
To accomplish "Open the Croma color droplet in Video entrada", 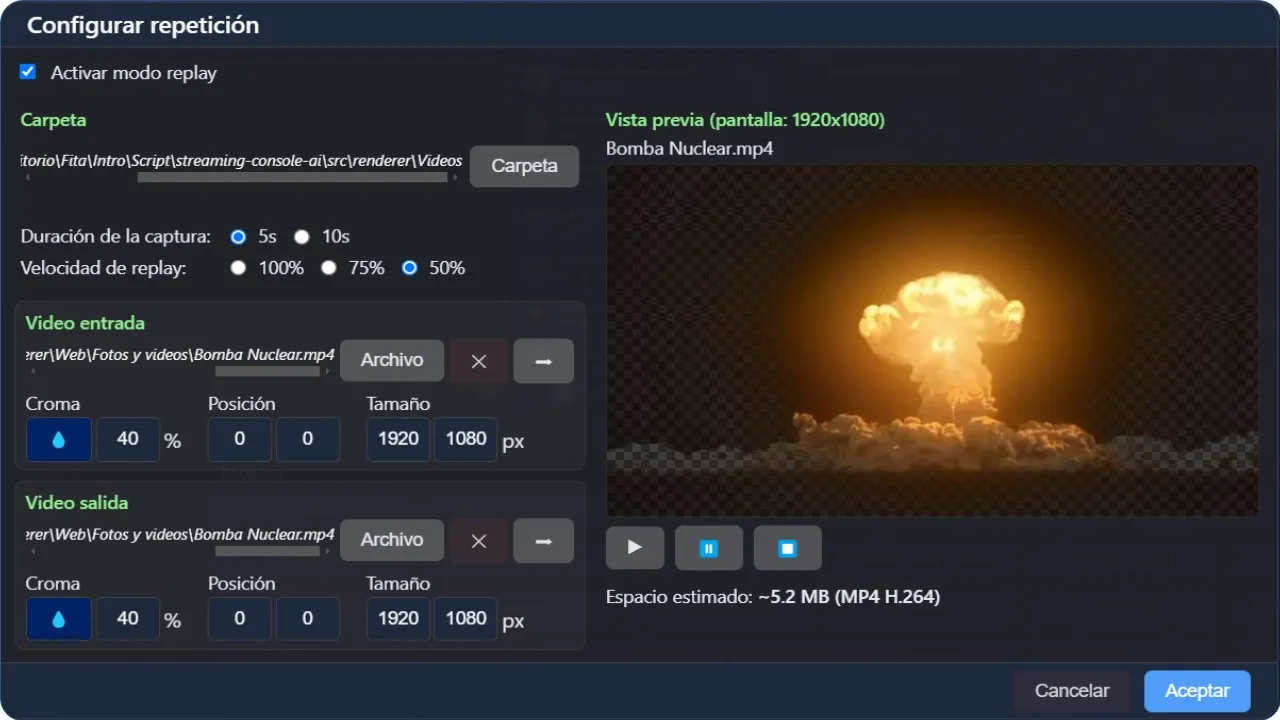I will [x=58, y=438].
